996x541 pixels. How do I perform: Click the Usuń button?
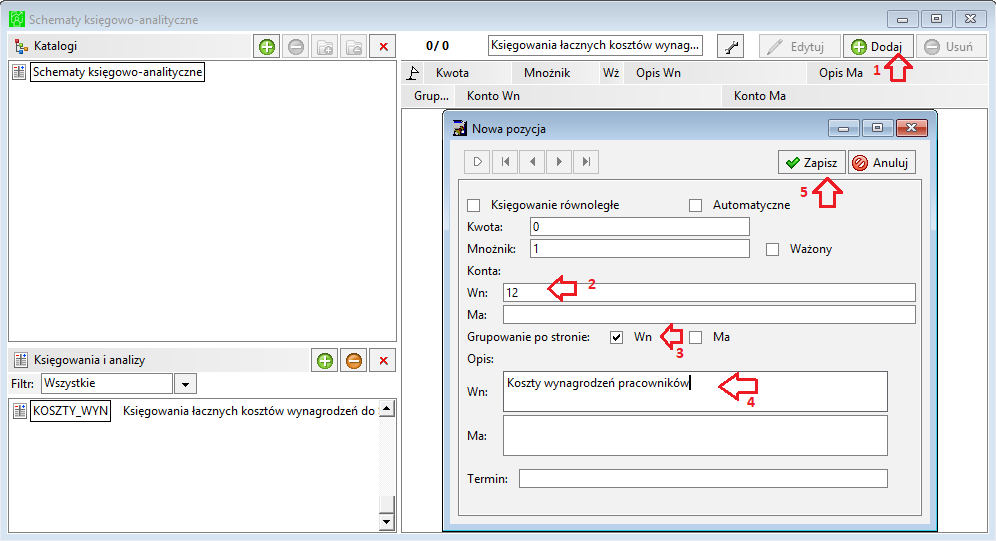[x=951, y=46]
